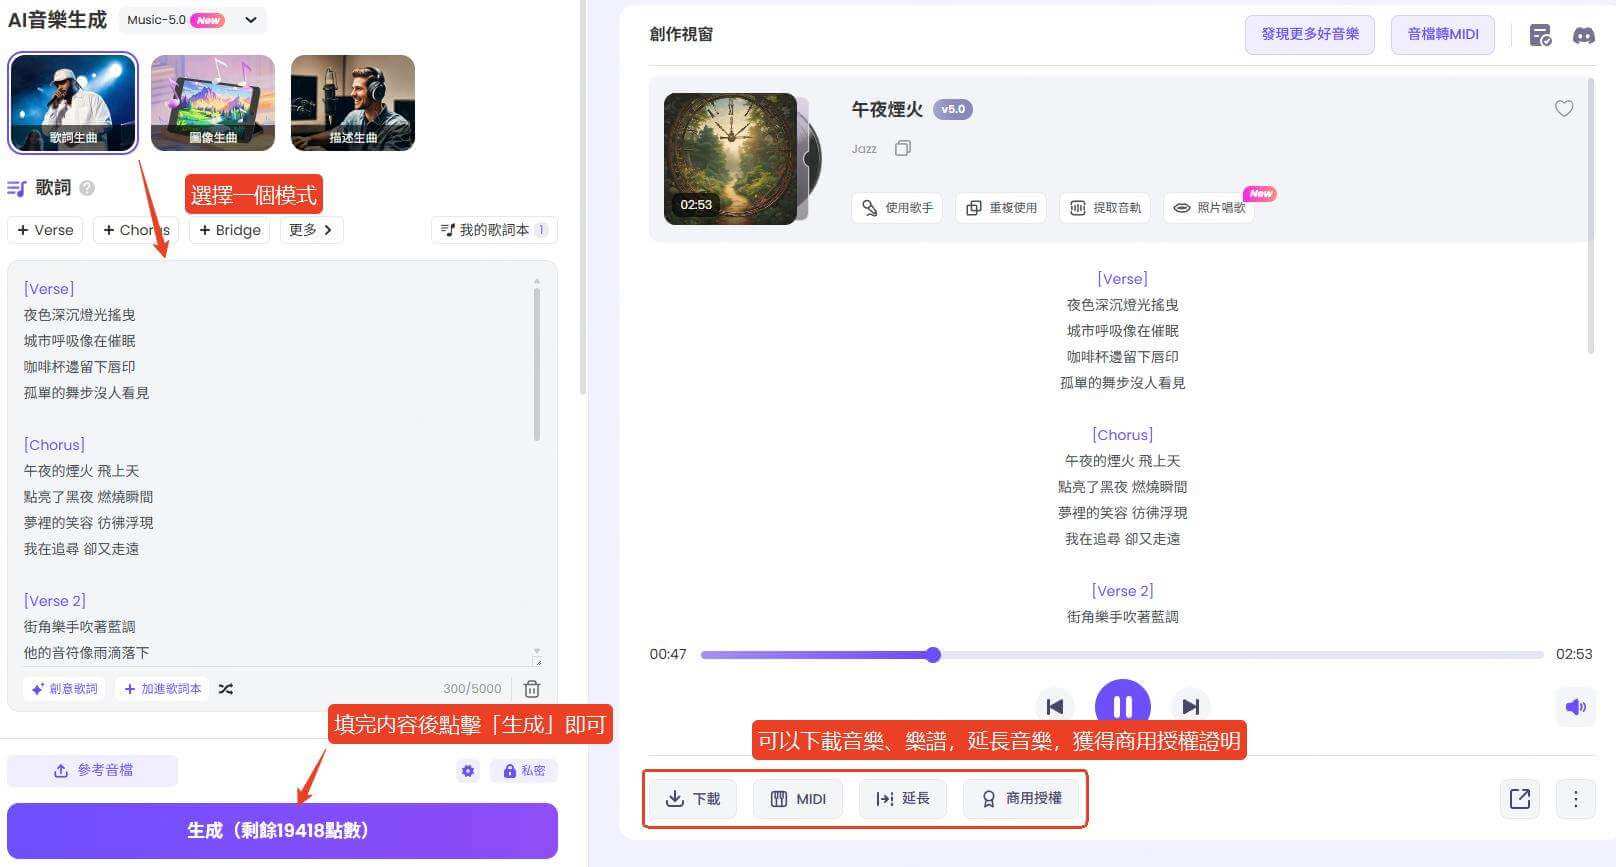Select the 歌詞生曲 mode thumbnail
Viewport: 1616px width, 867px height.
[73, 103]
